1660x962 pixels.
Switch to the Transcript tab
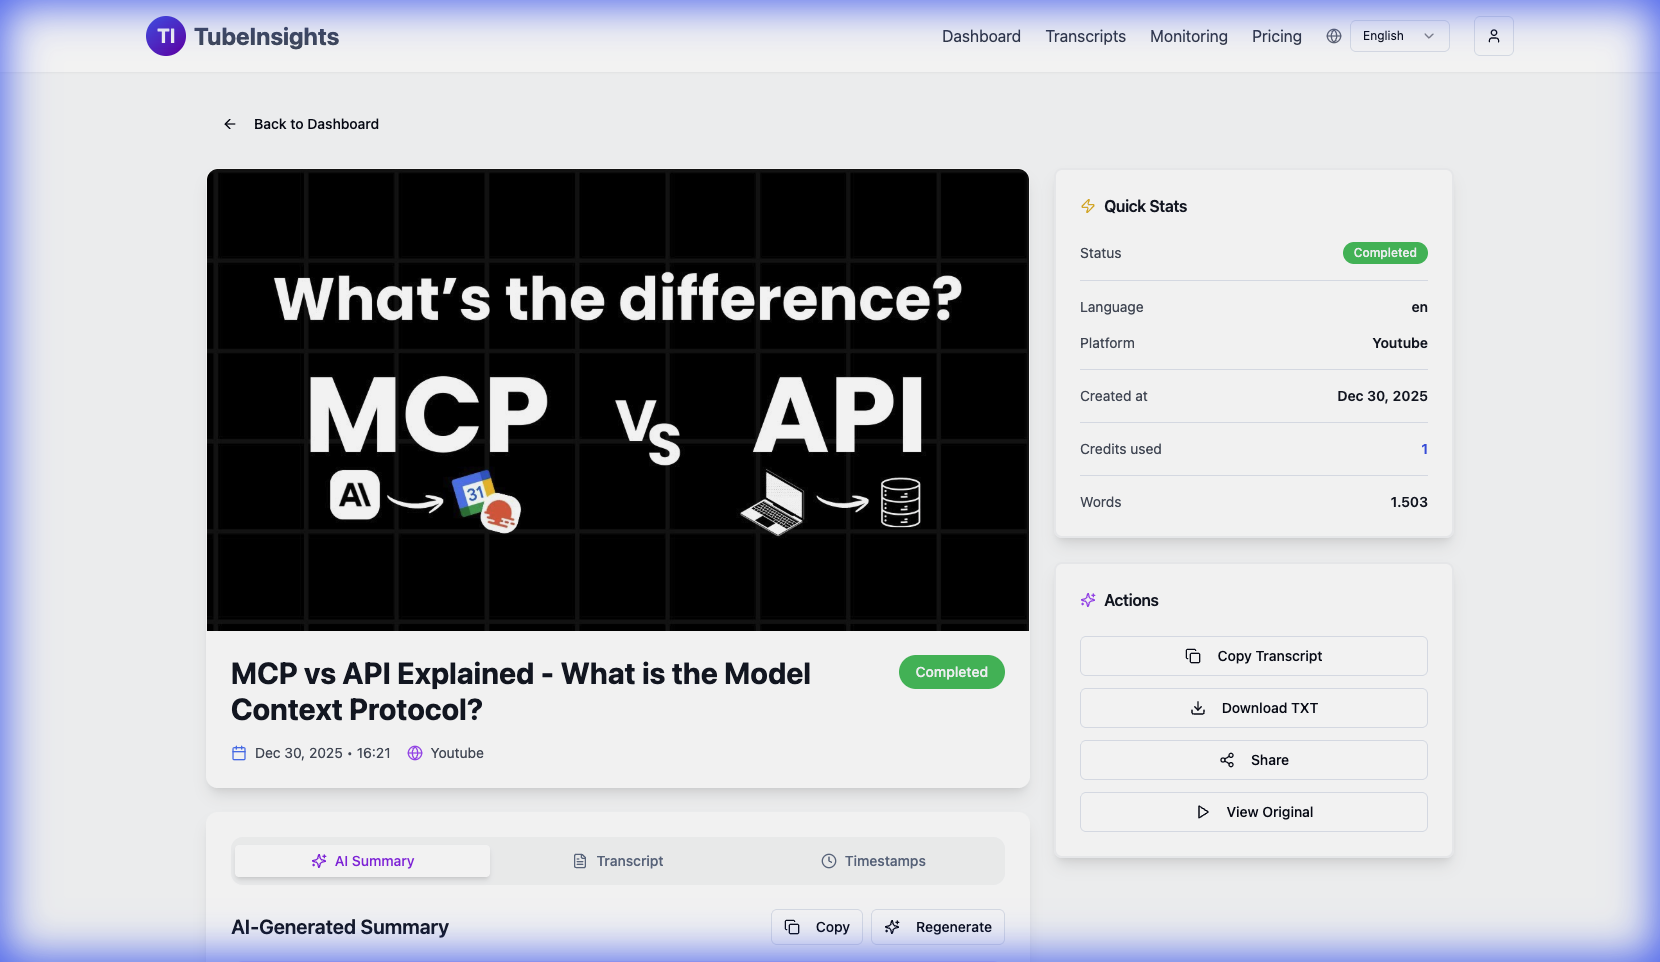pyautogui.click(x=618, y=861)
